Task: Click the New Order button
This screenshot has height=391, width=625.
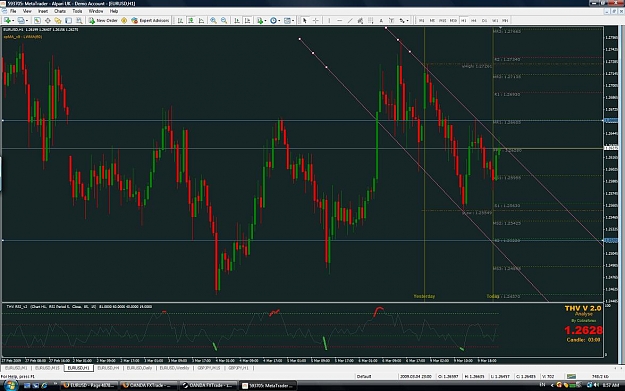Action: pos(103,20)
